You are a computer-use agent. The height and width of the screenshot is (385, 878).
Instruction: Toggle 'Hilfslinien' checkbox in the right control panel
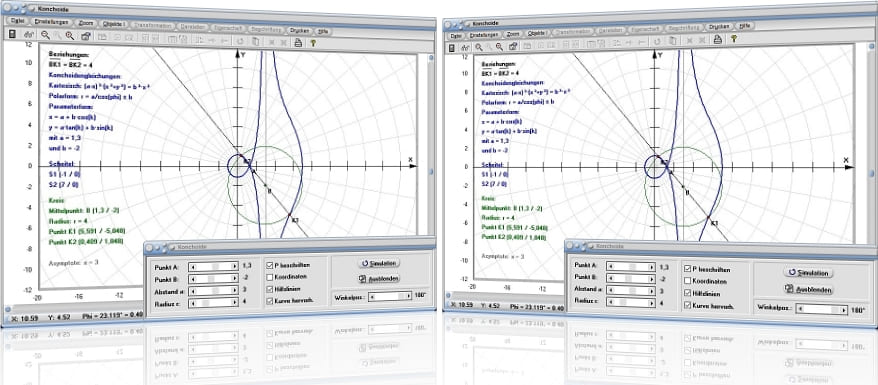click(687, 293)
